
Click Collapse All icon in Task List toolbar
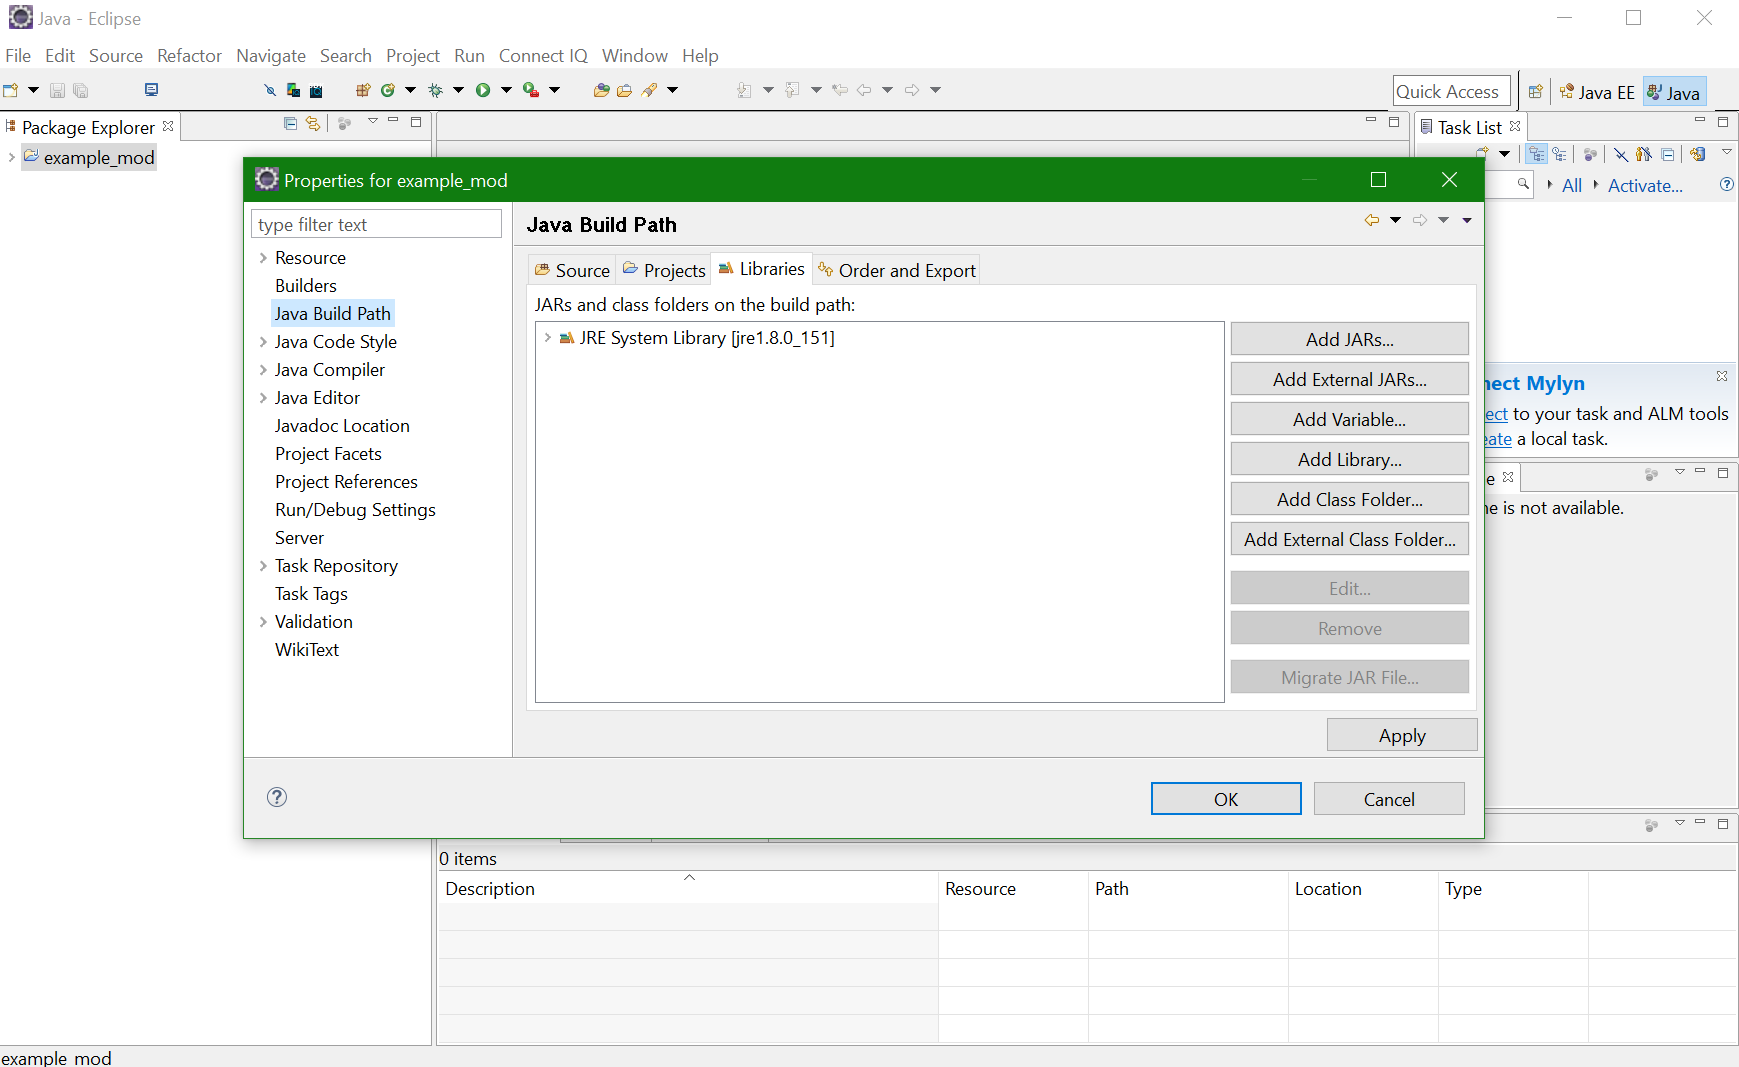pos(1667,154)
